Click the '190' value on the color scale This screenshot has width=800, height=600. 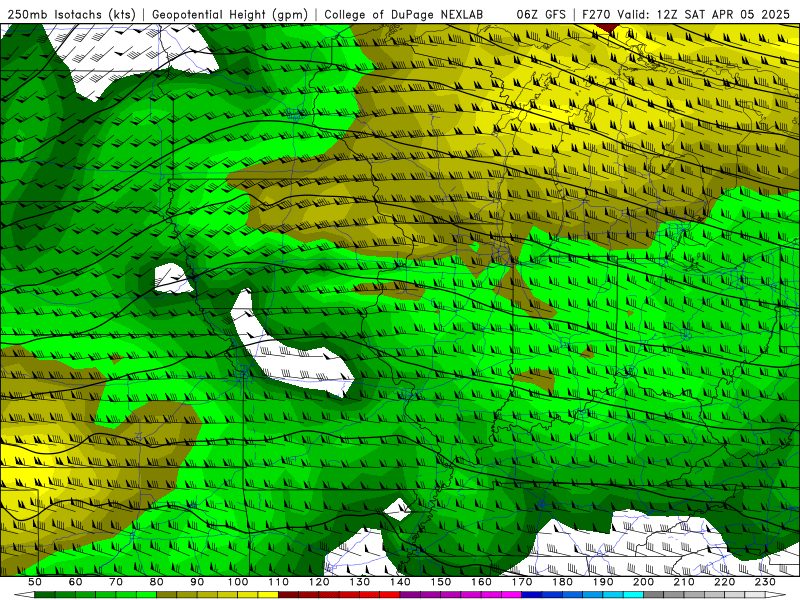click(603, 582)
